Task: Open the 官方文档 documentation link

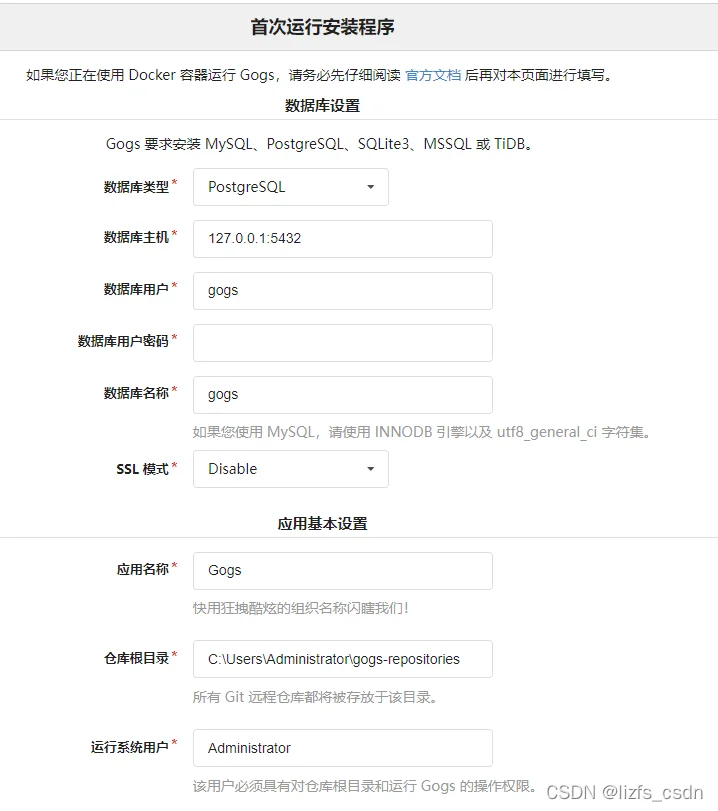Action: pos(433,75)
